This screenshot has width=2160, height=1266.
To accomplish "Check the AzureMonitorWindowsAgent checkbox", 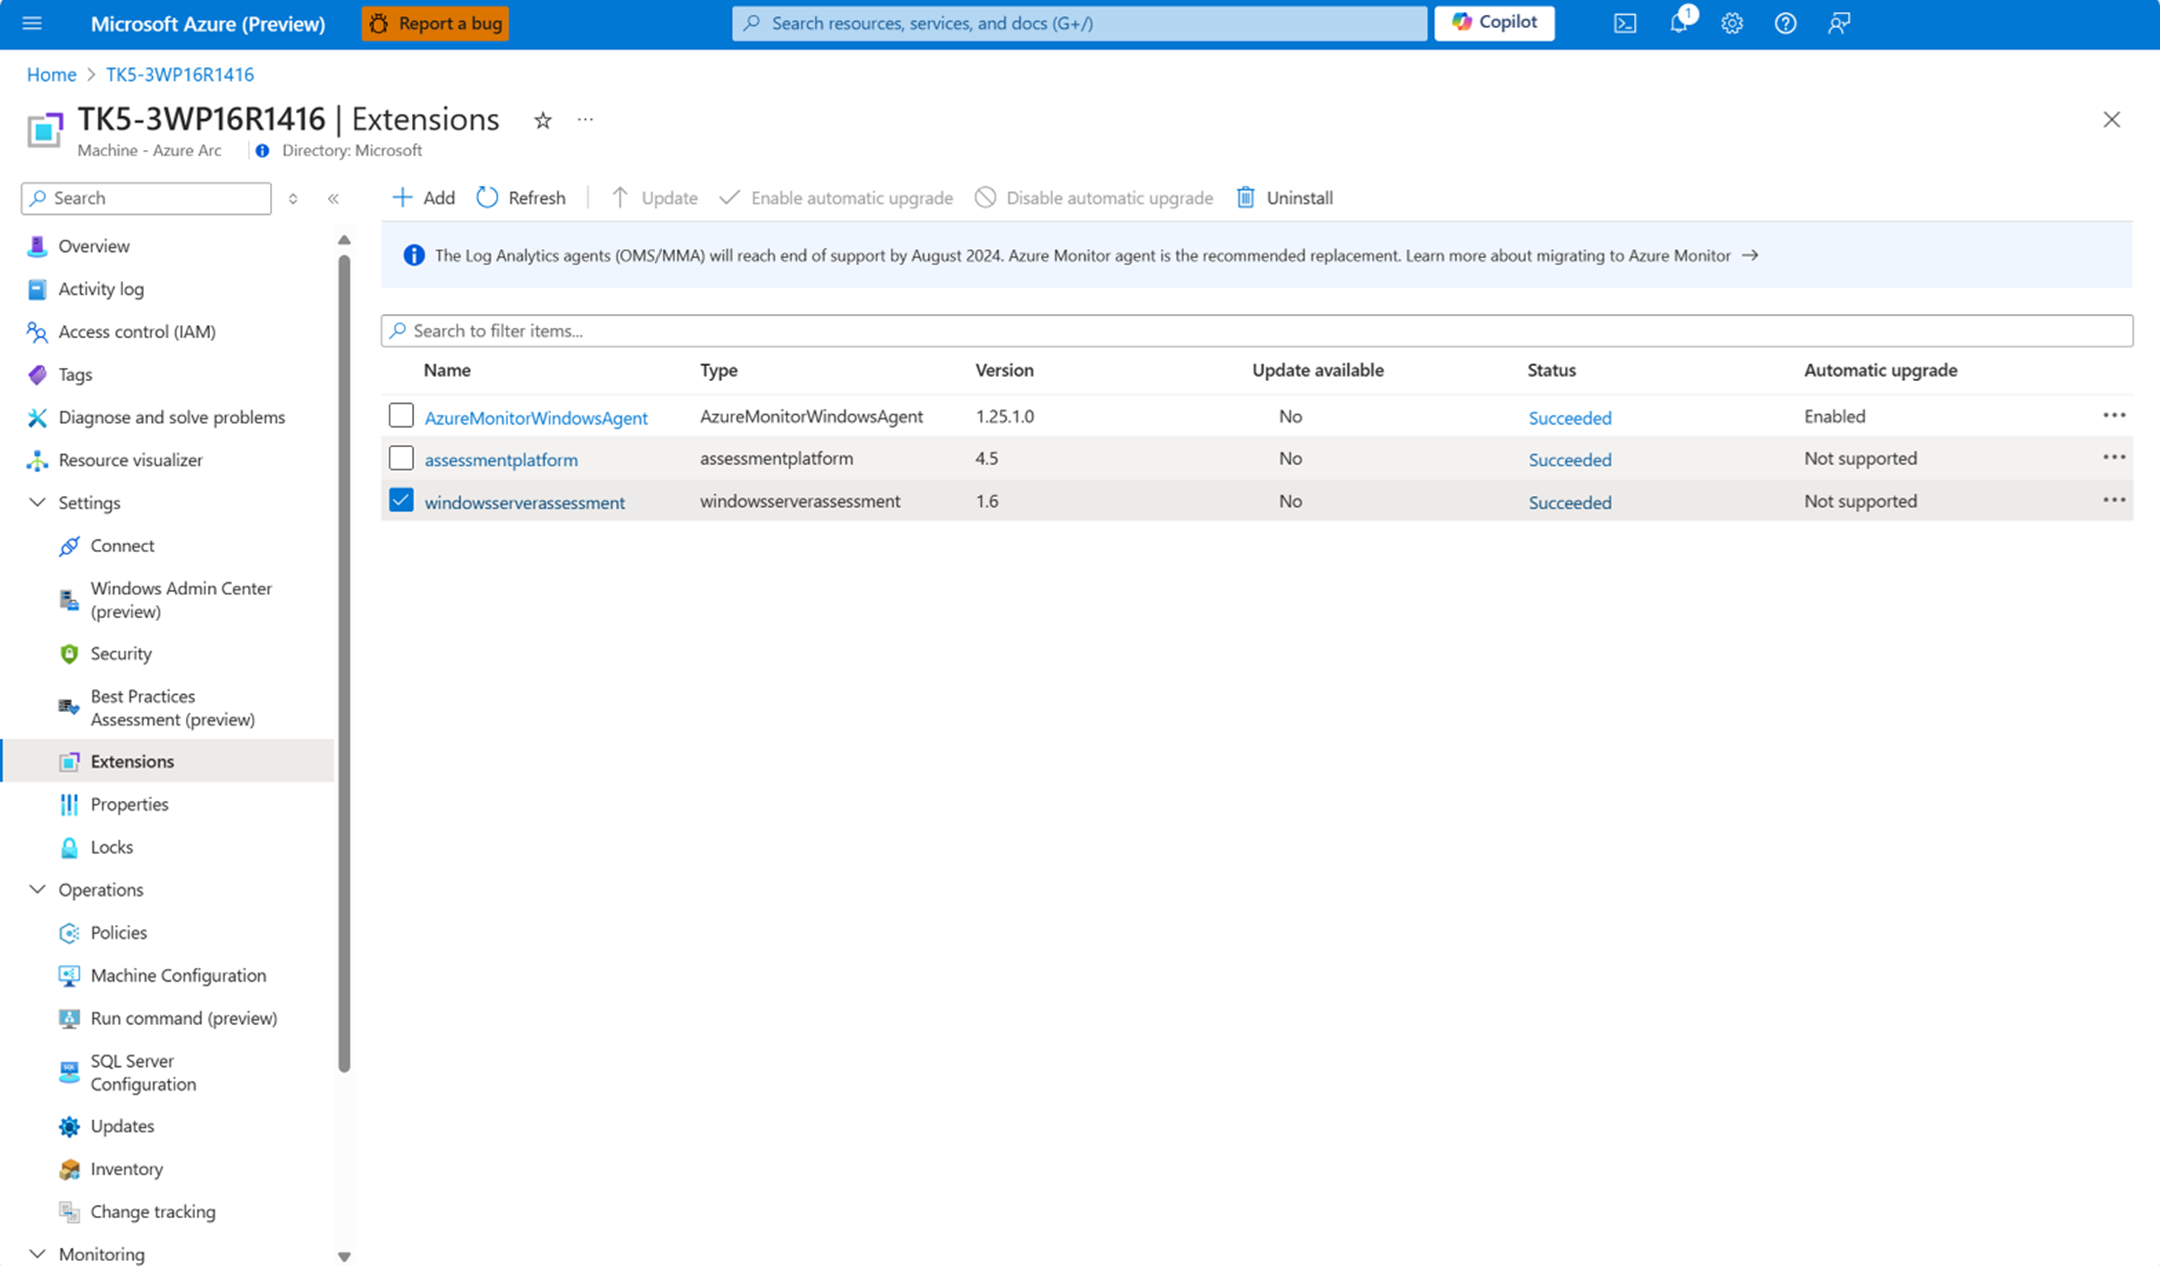I will click(x=401, y=415).
